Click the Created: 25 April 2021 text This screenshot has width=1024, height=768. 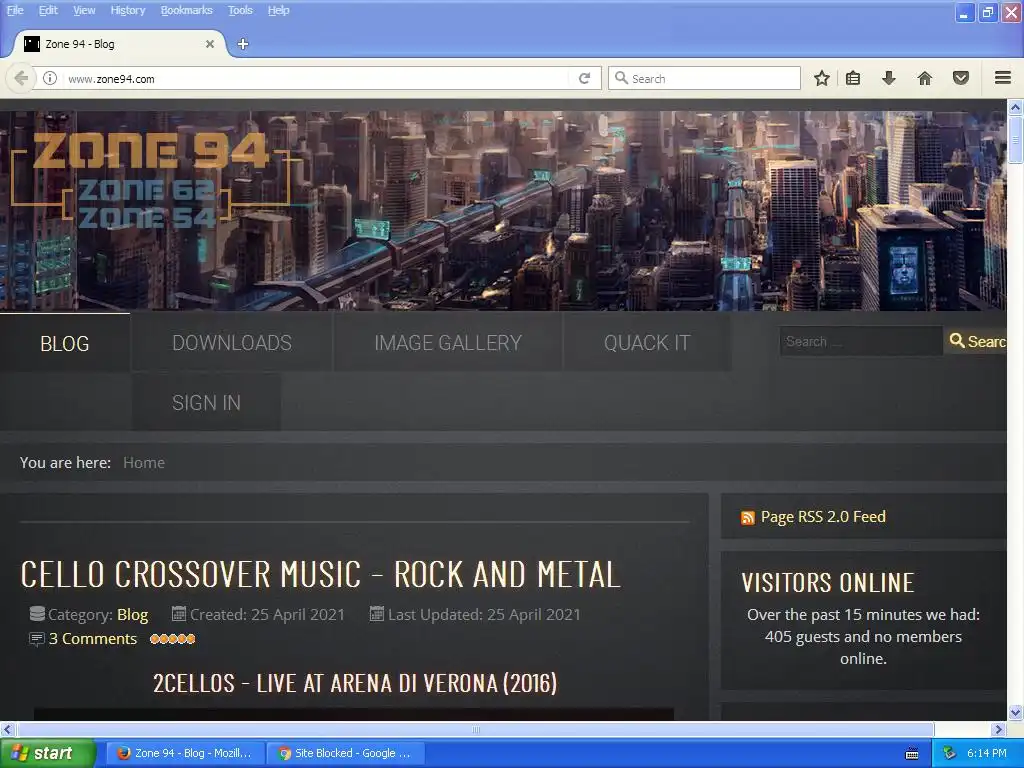(267, 615)
